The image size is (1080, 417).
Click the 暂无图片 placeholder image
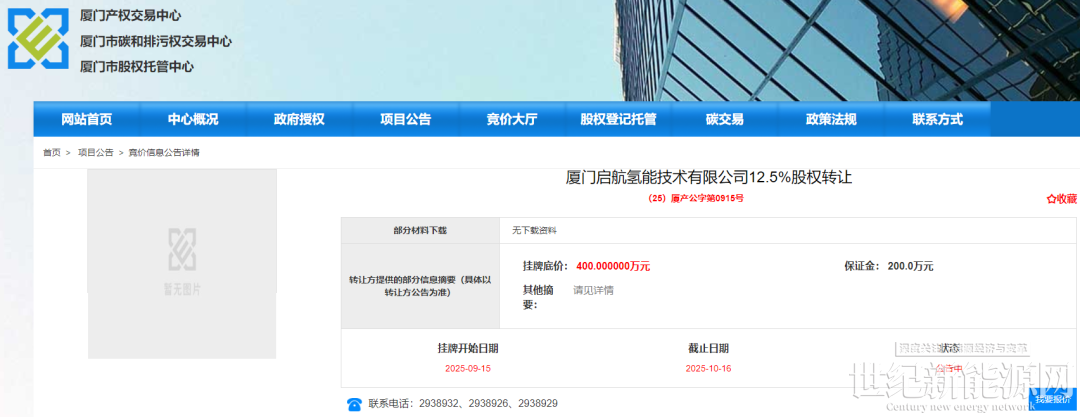click(182, 263)
